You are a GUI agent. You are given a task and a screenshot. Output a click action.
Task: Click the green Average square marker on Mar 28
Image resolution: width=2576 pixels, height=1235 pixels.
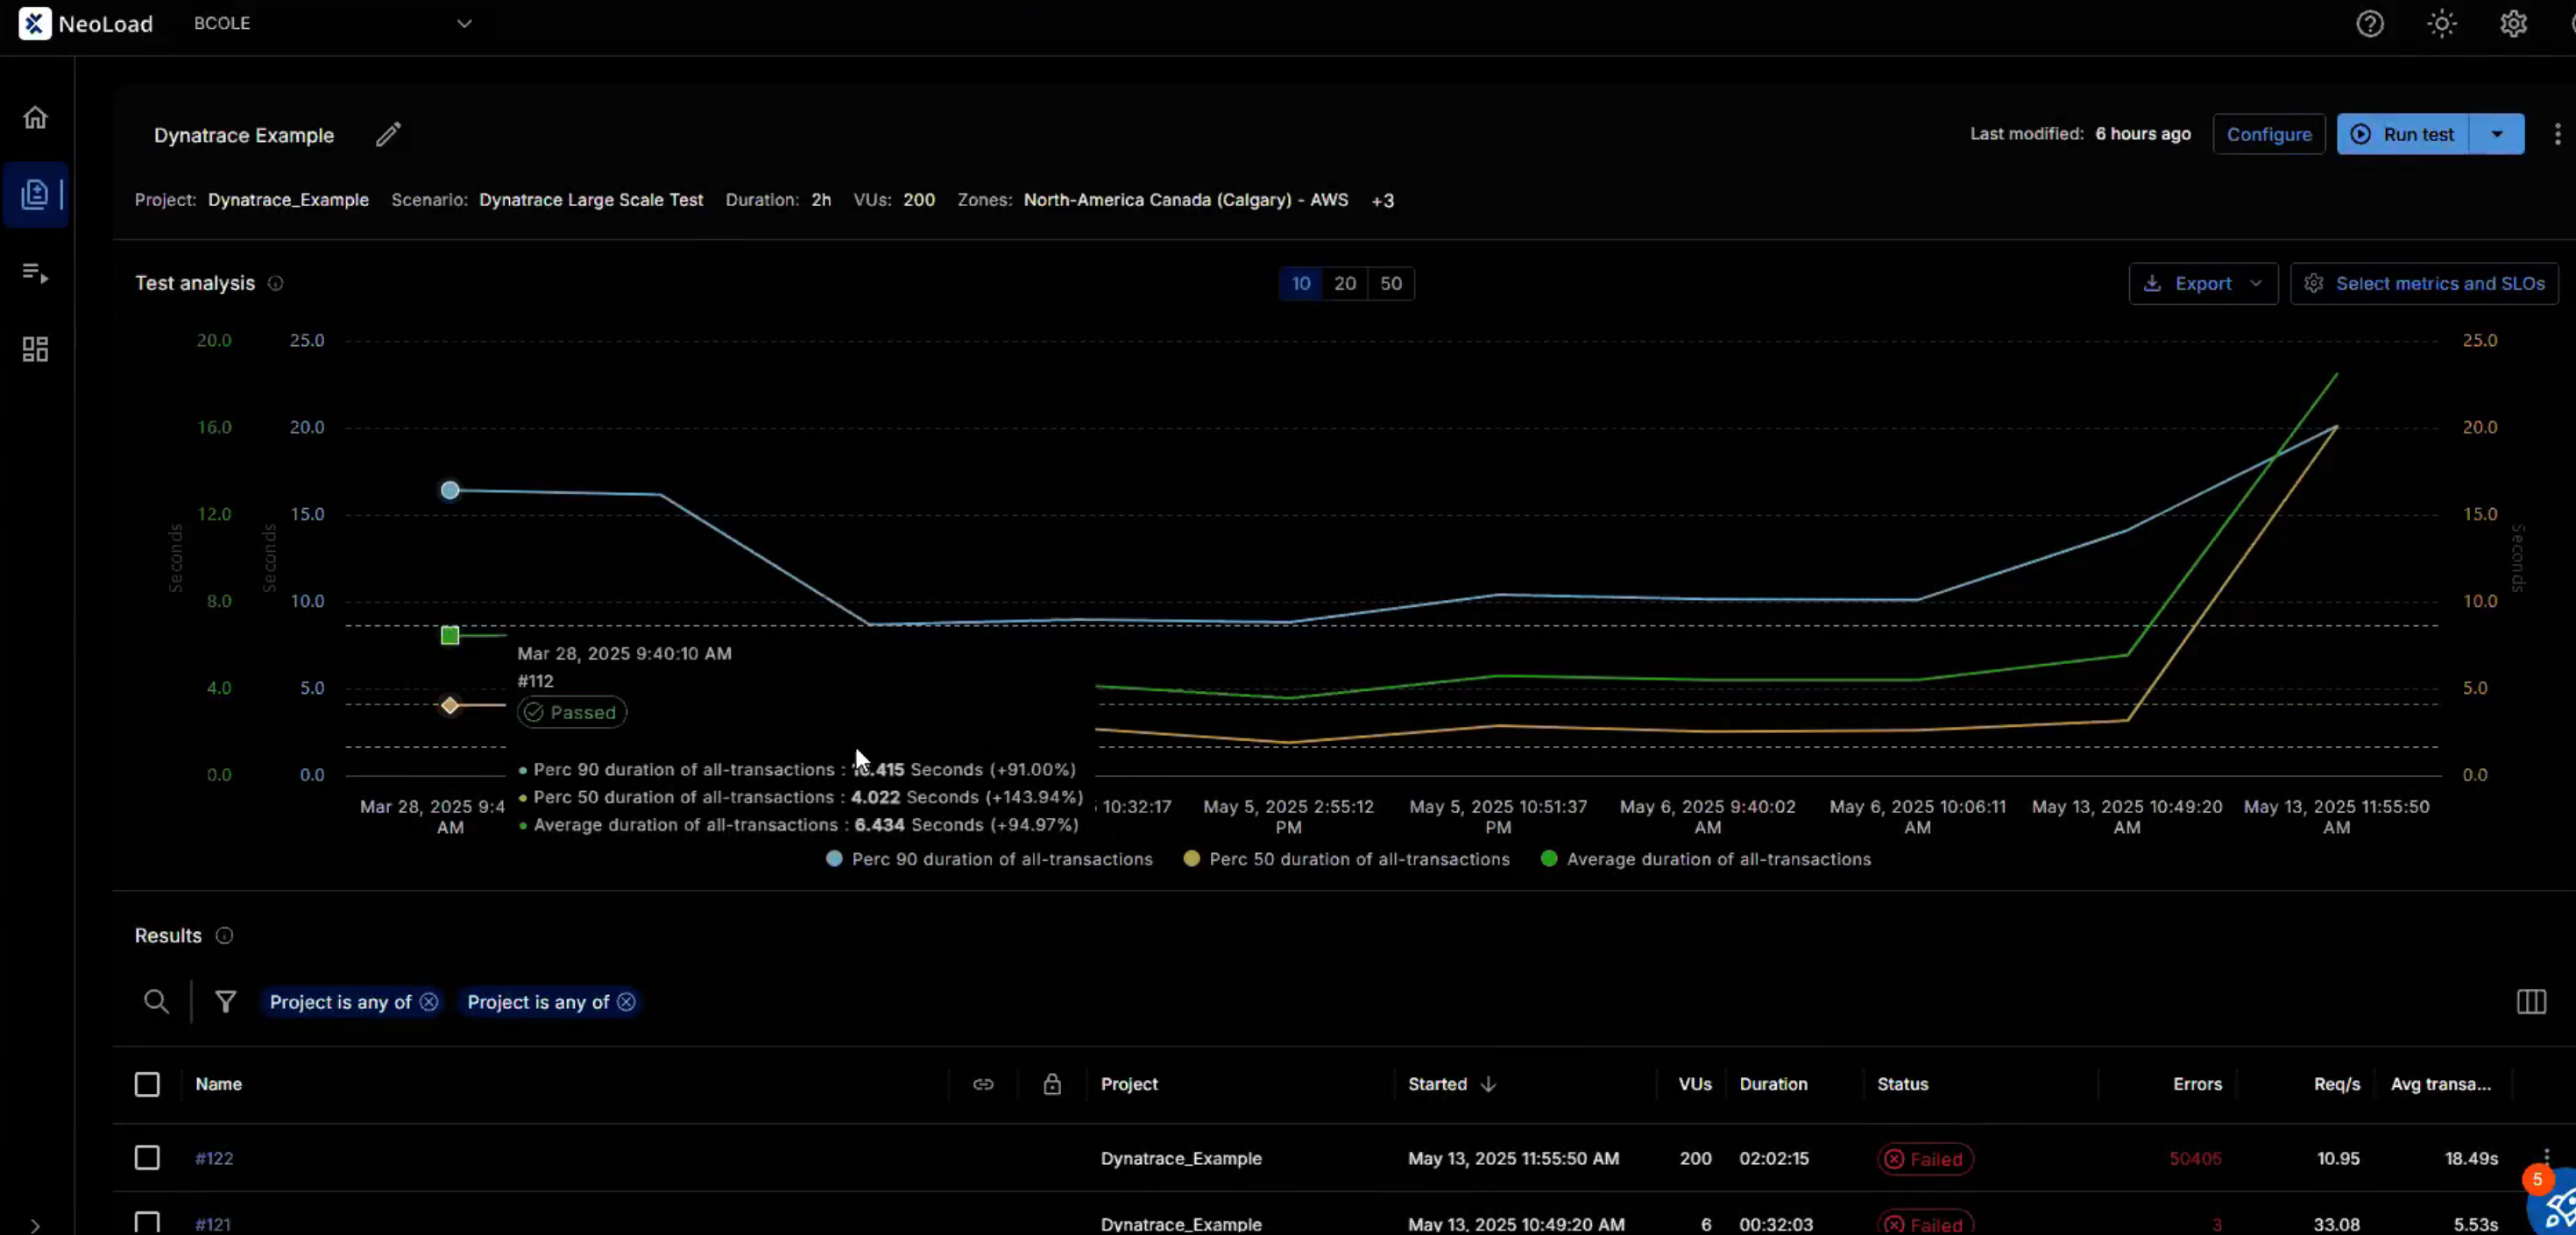coord(450,636)
